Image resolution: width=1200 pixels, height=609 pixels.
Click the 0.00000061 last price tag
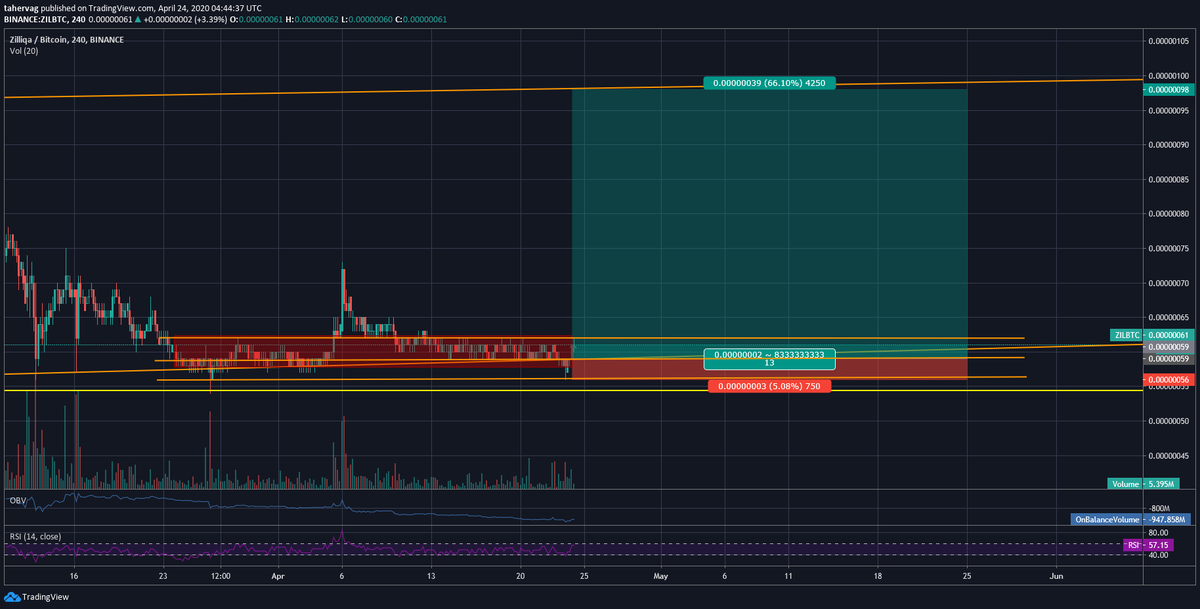pyautogui.click(x=1169, y=335)
